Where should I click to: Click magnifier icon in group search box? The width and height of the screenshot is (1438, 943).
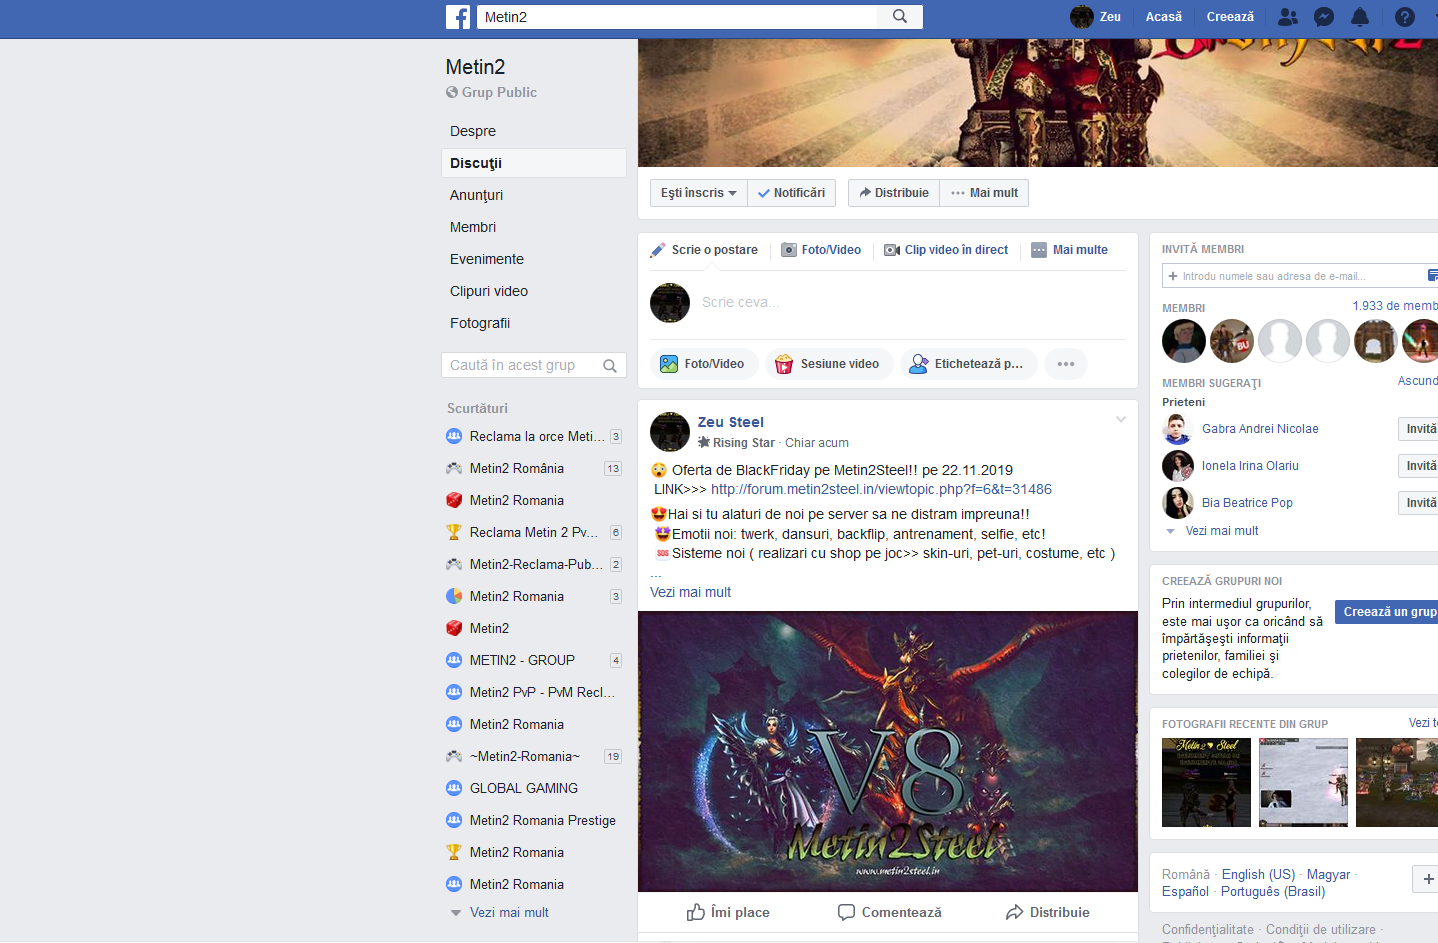coord(610,366)
